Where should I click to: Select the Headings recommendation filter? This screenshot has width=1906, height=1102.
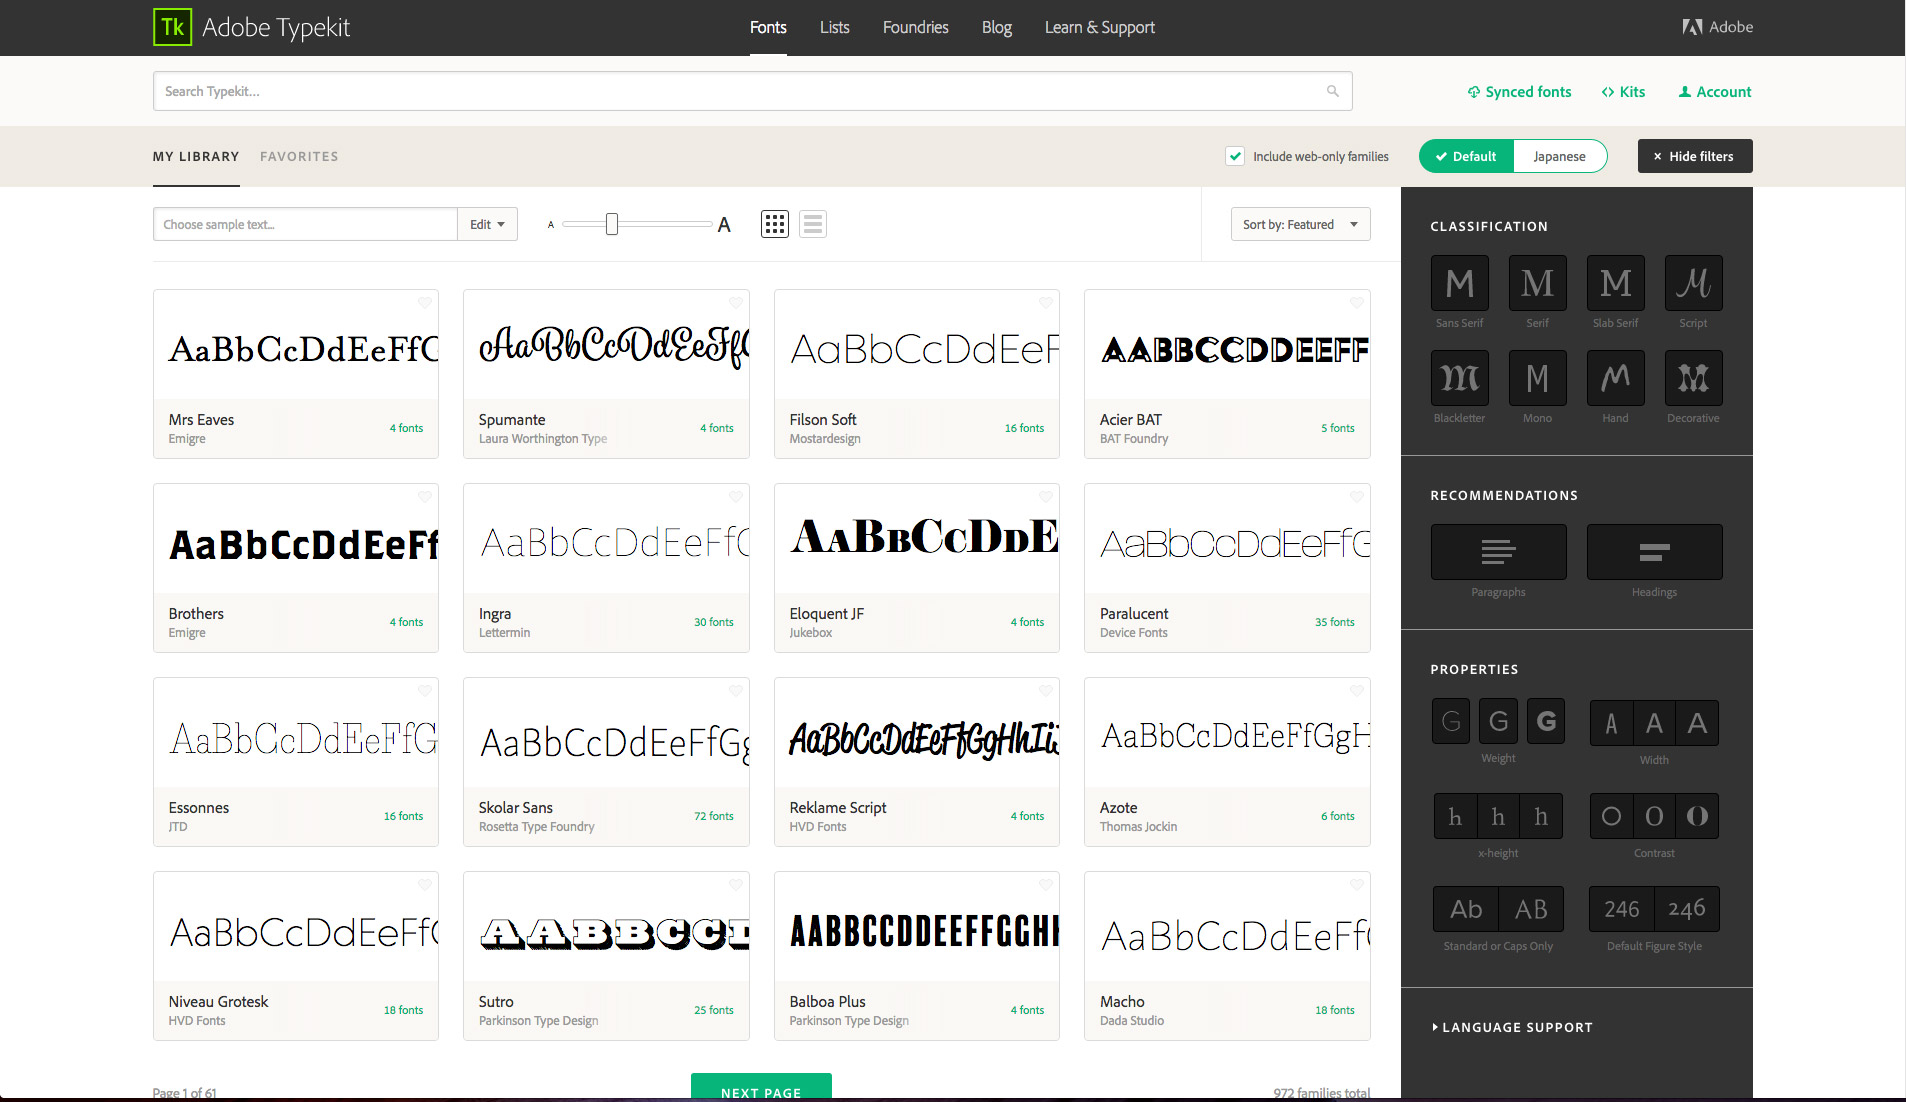tap(1653, 551)
